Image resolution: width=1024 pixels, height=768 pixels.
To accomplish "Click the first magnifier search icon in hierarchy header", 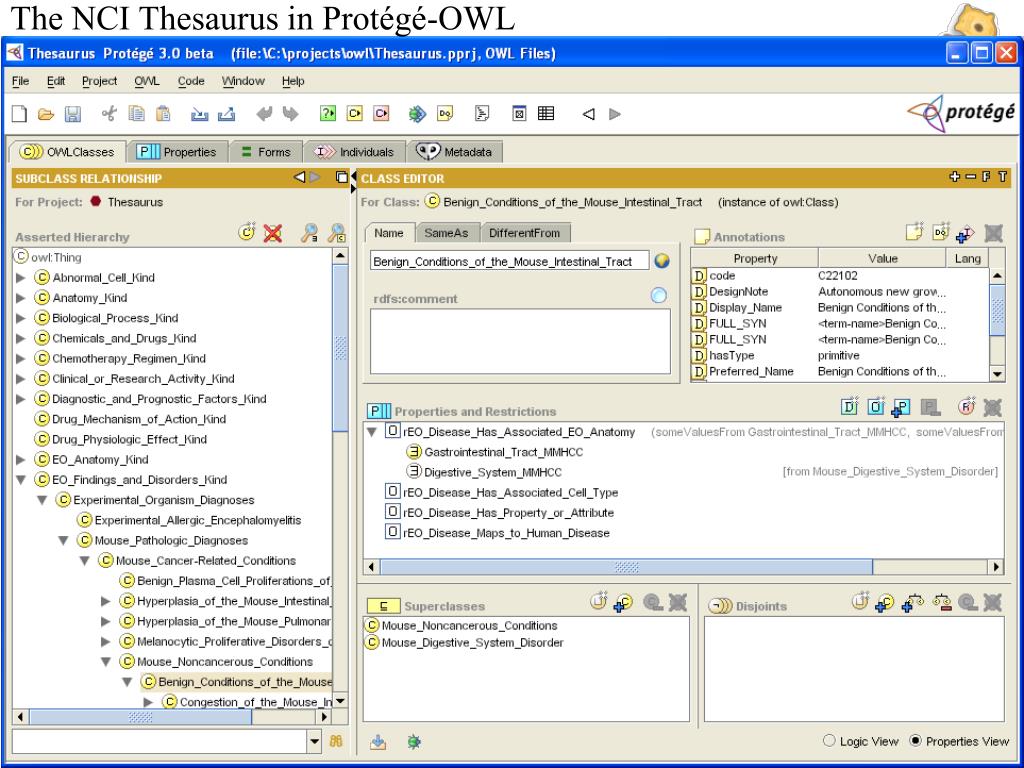I will click(310, 233).
